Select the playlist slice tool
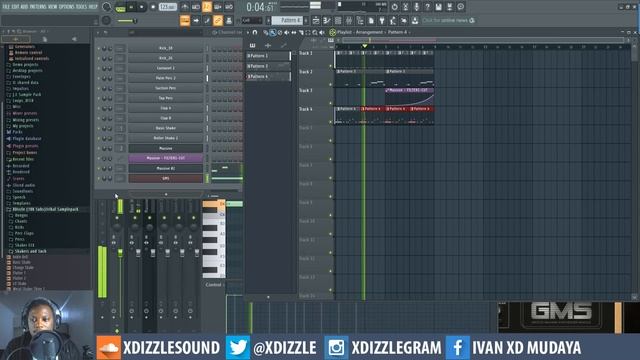Image resolution: width=640 pixels, height=360 pixels. click(x=301, y=32)
